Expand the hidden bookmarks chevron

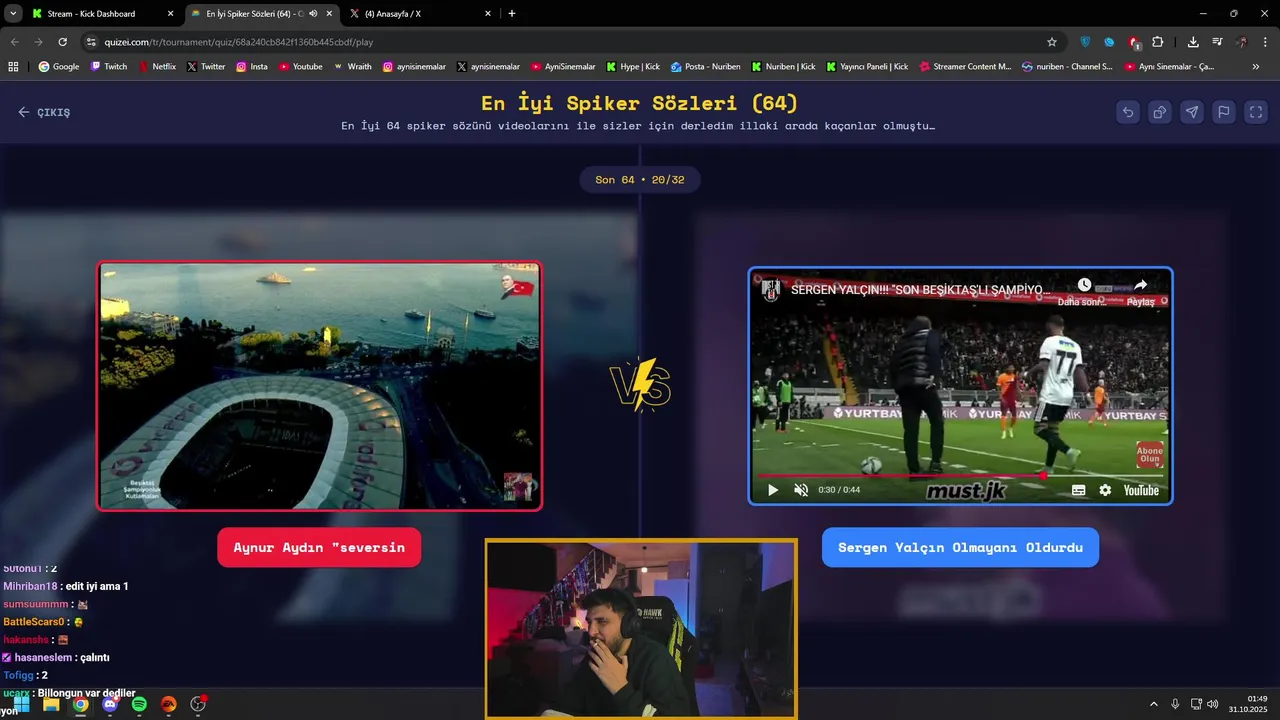pos(1256,67)
